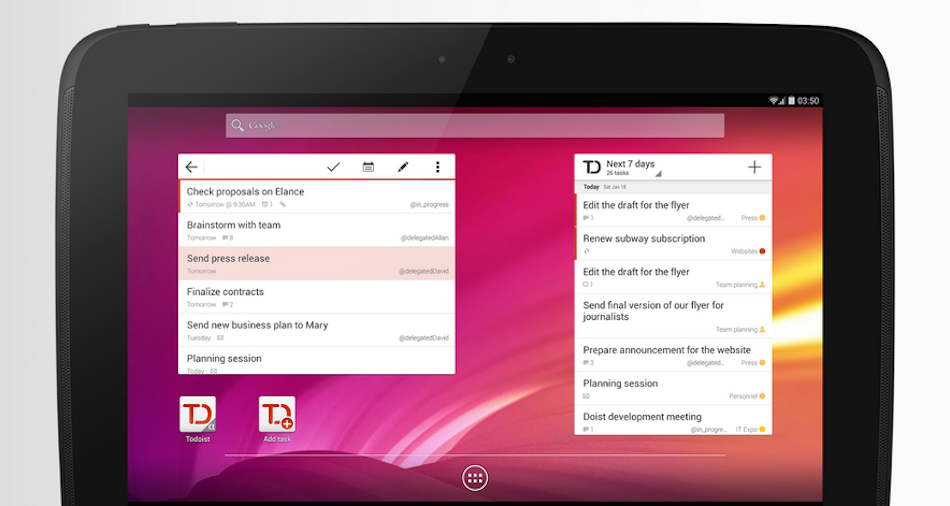Tap the Add task home shortcut
Image resolution: width=950 pixels, height=506 pixels.
coord(277,416)
